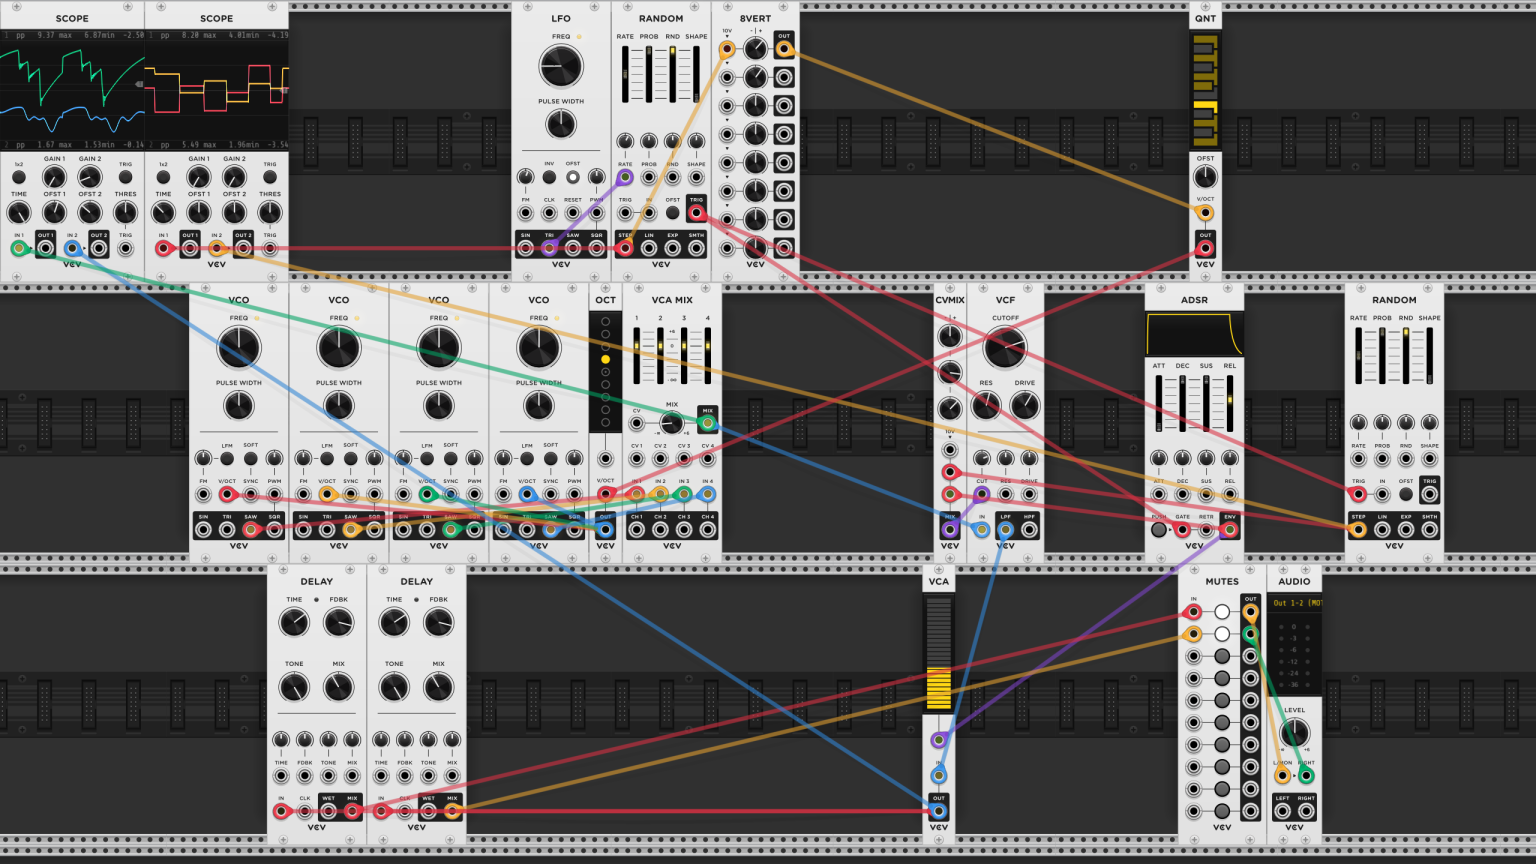Click the LFO CLK input jack
This screenshot has height=864, width=1536.
(549, 212)
